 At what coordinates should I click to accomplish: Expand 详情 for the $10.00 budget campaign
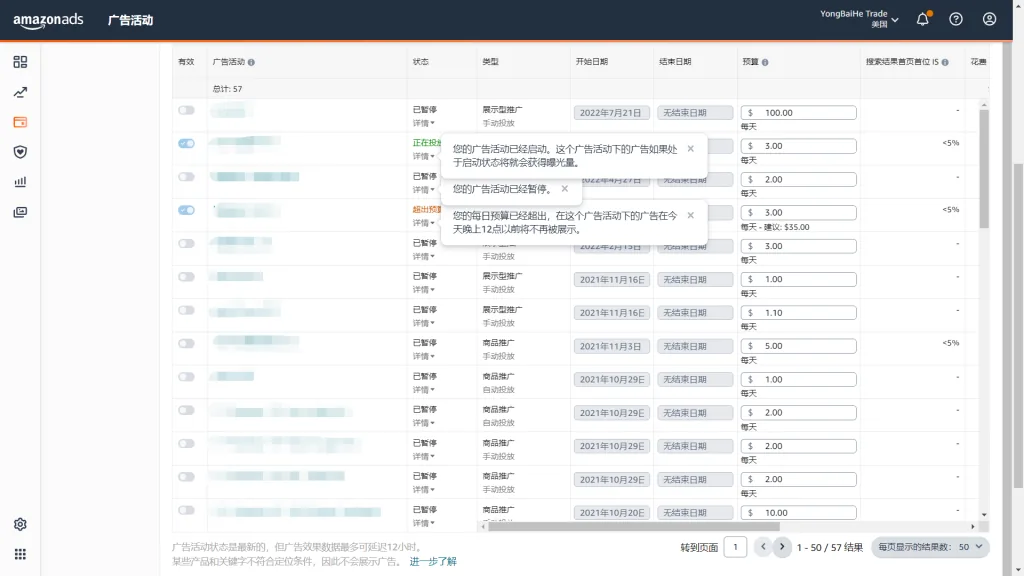pos(423,523)
